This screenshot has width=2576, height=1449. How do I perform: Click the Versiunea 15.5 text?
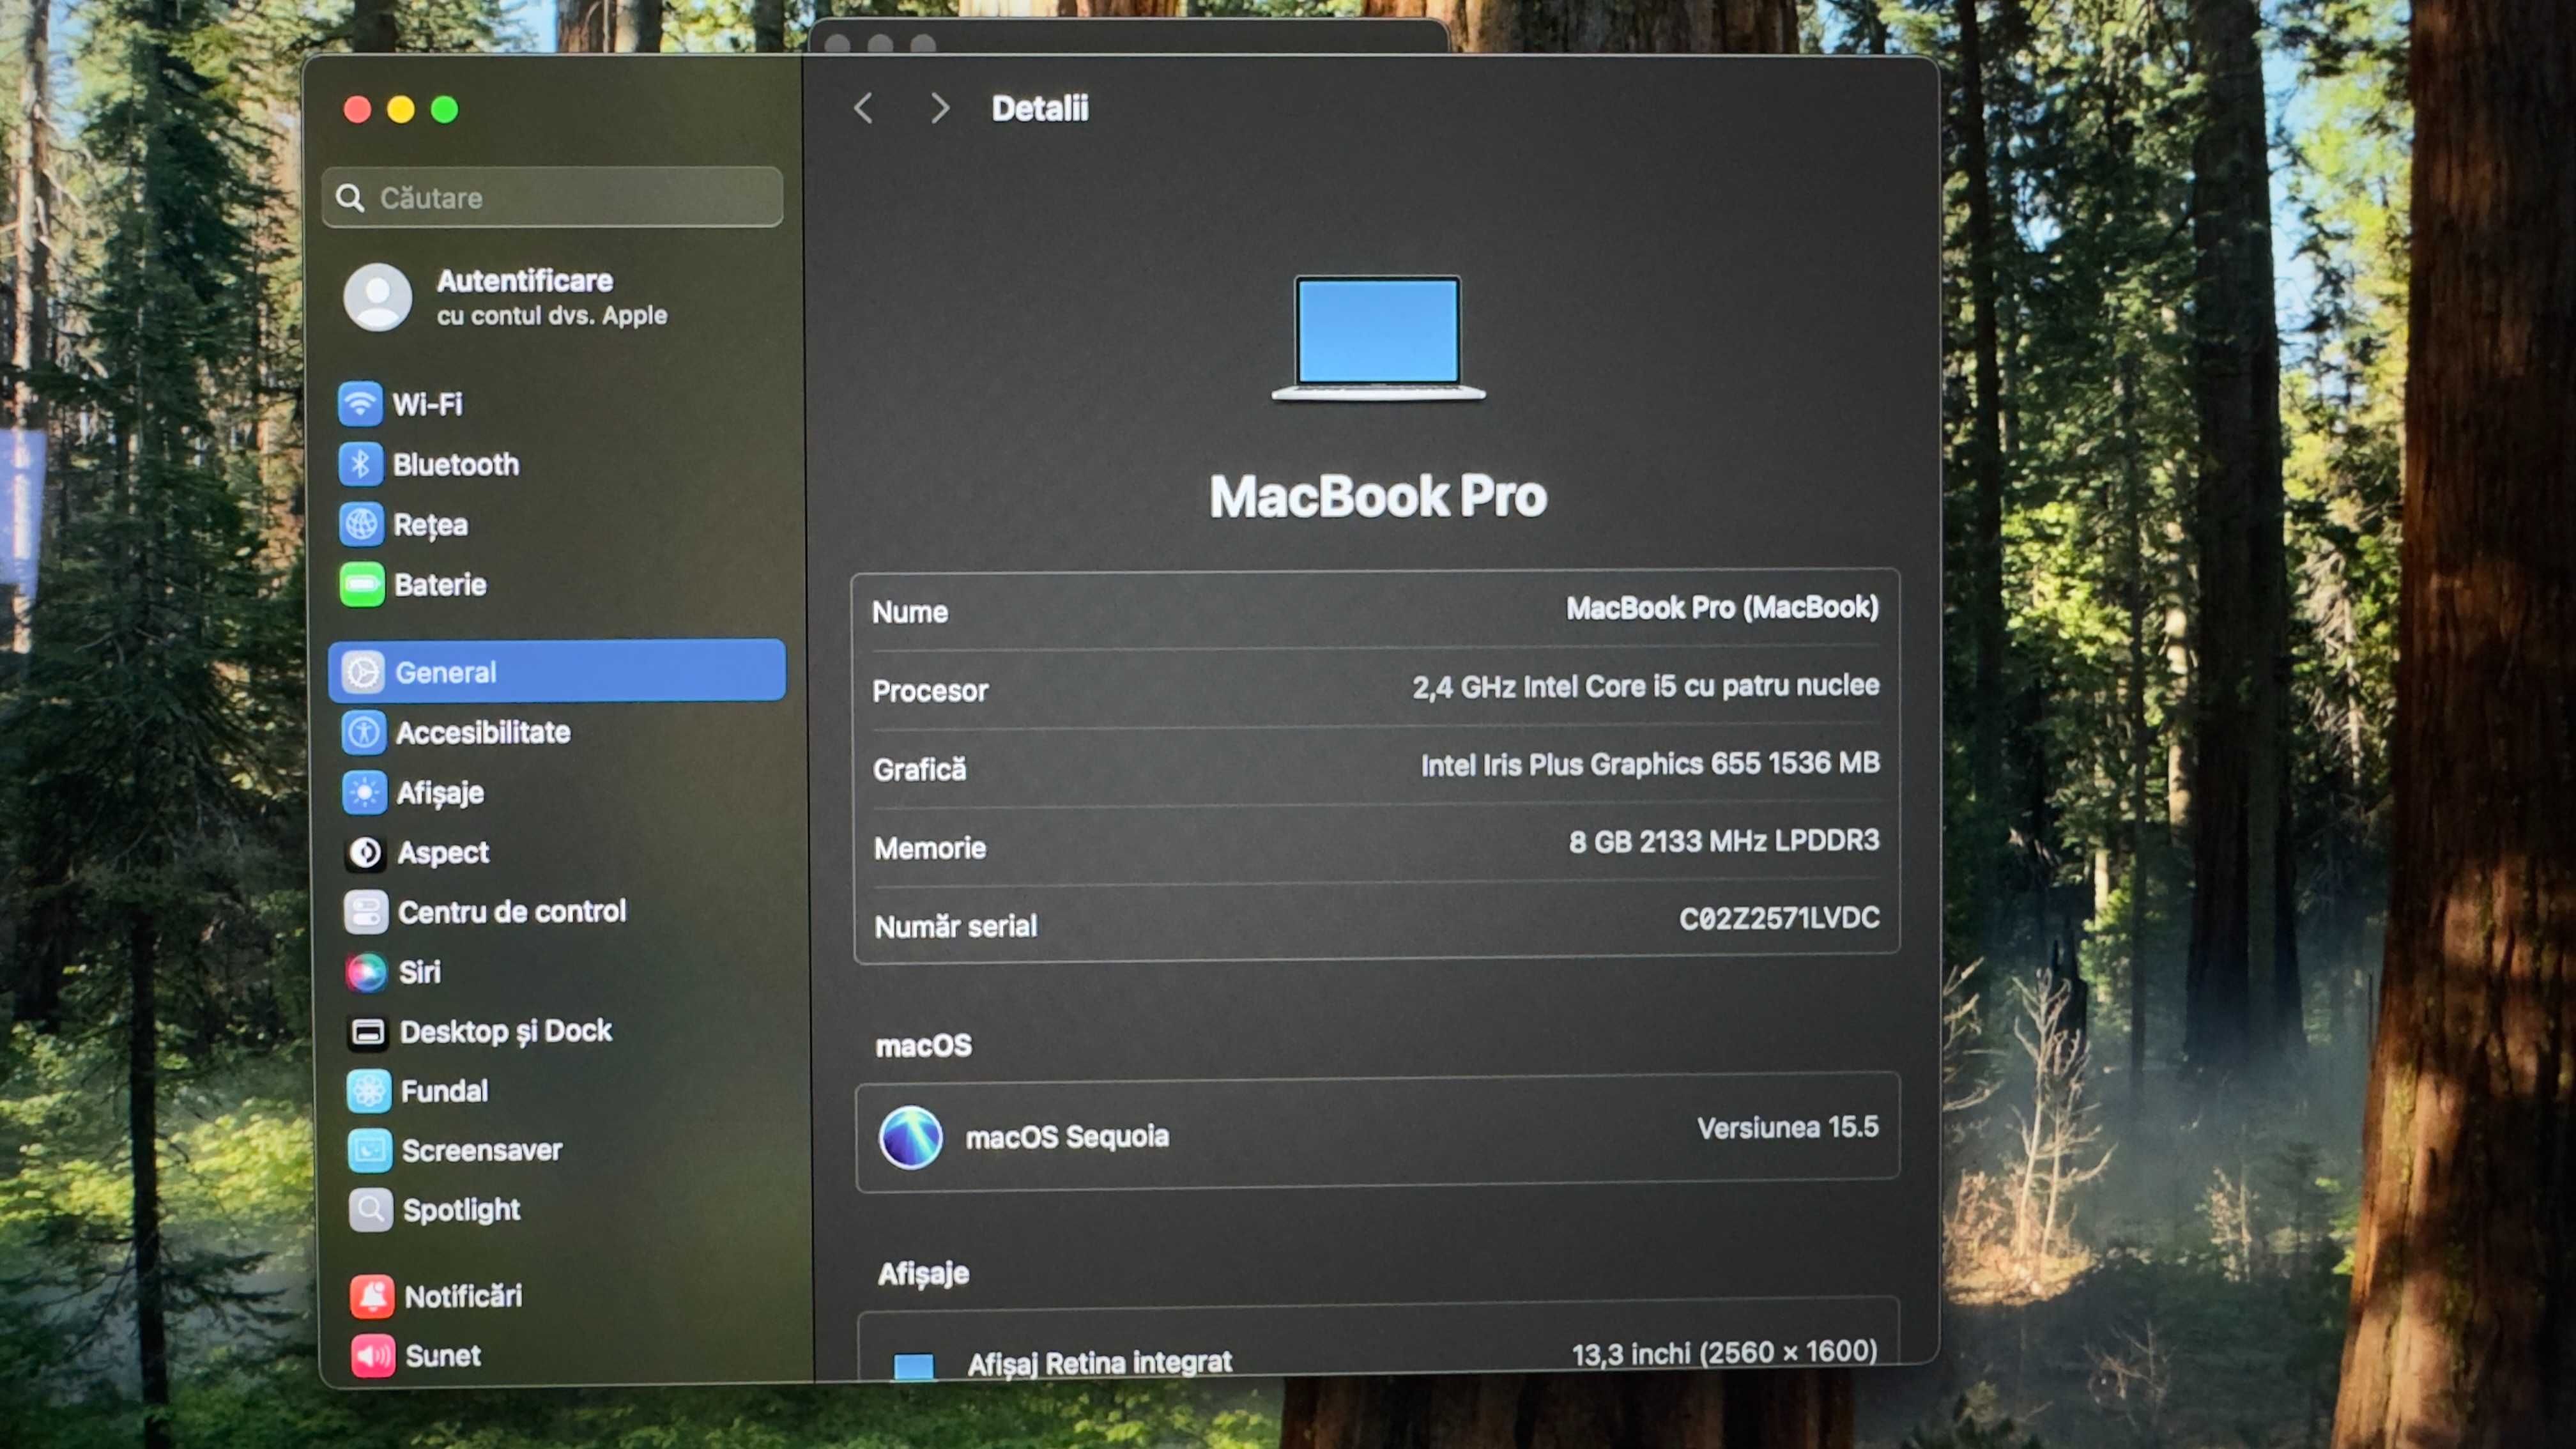[1787, 1127]
